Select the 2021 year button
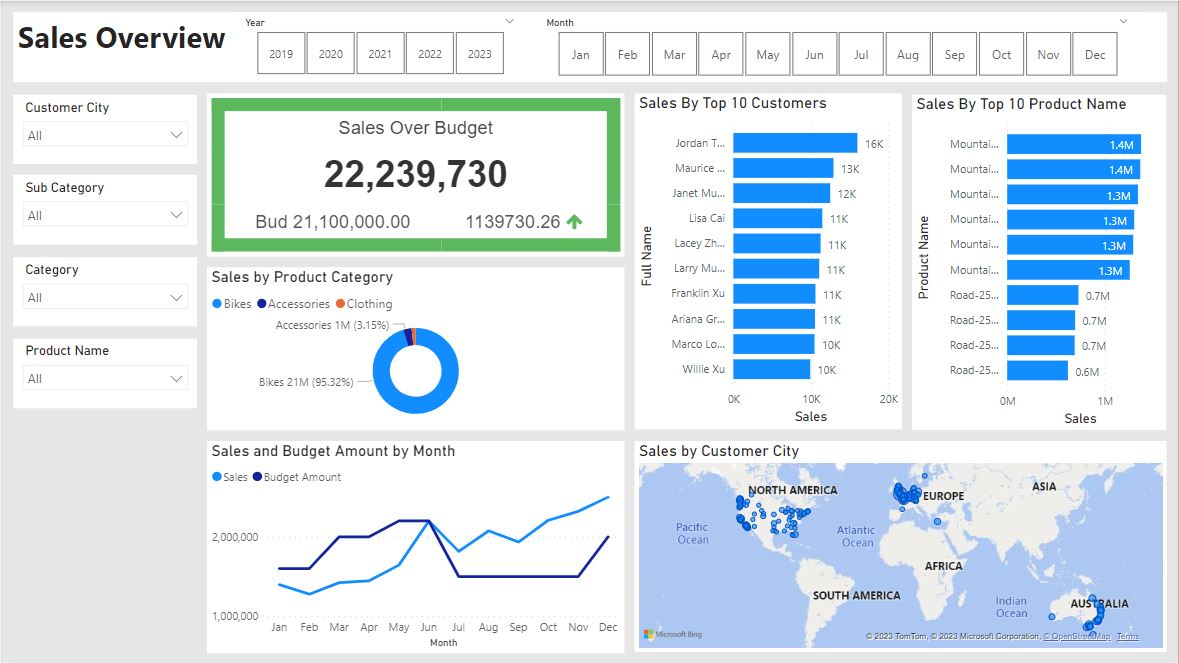This screenshot has height=663, width=1179. click(380, 54)
